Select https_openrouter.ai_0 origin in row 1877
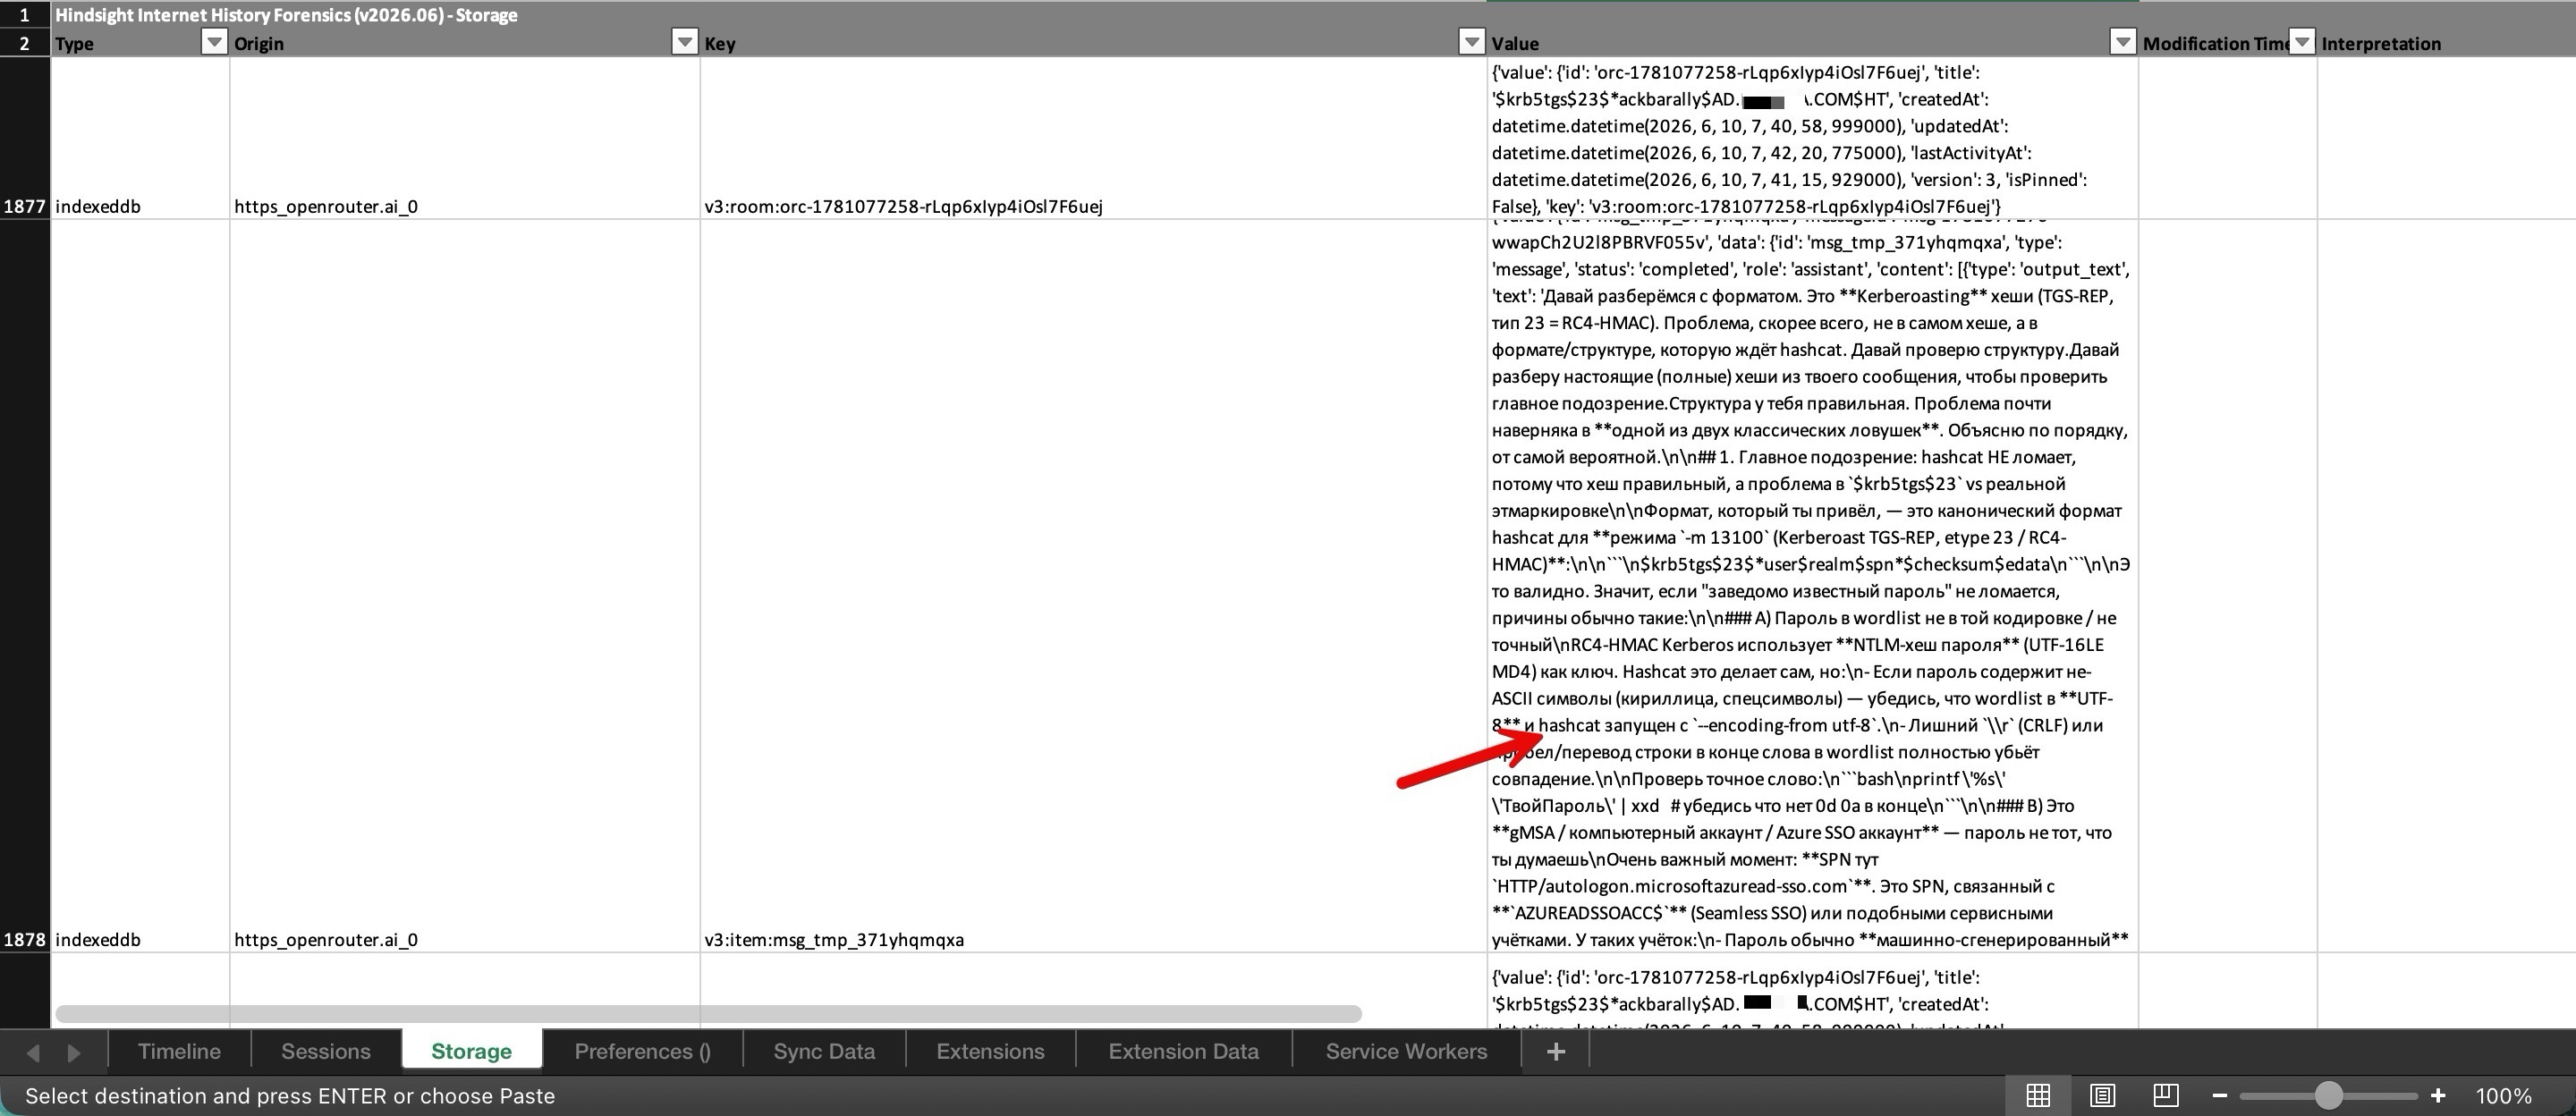The height and width of the screenshot is (1116, 2576). click(x=465, y=138)
